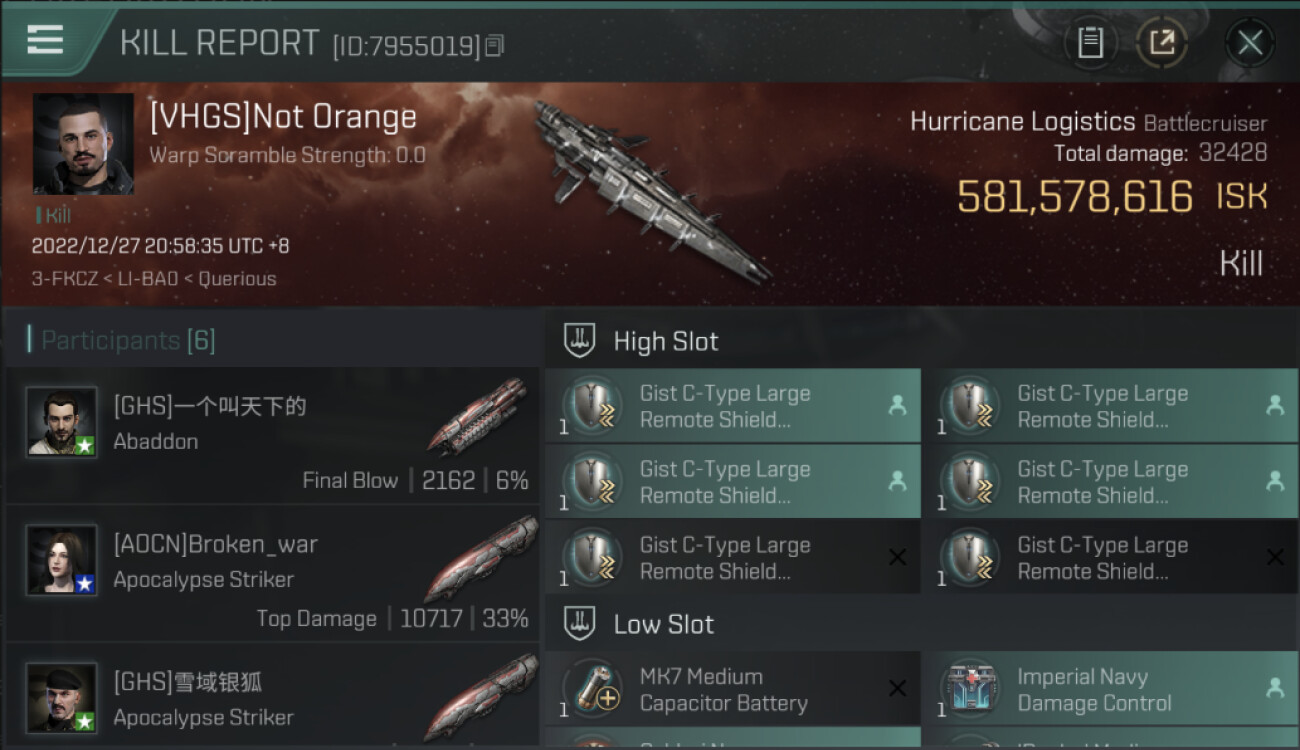Image resolution: width=1300 pixels, height=750 pixels.
Task: Expand the High Slot section header
Action: coord(922,340)
